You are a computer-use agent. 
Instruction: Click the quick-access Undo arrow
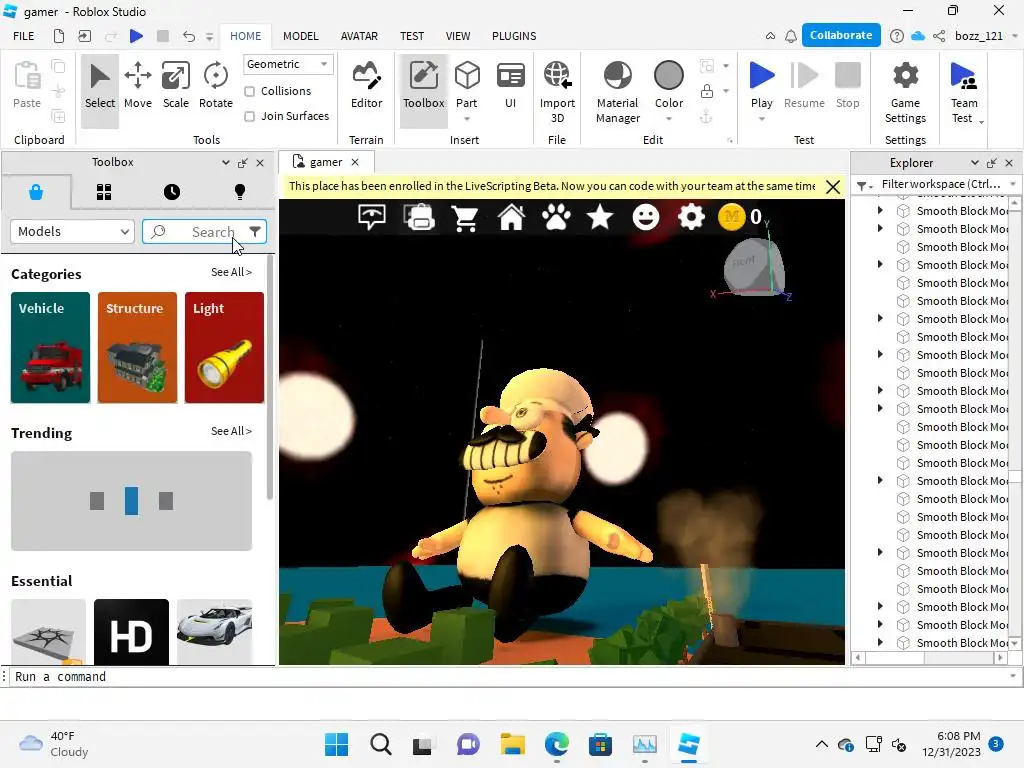pyautogui.click(x=189, y=36)
